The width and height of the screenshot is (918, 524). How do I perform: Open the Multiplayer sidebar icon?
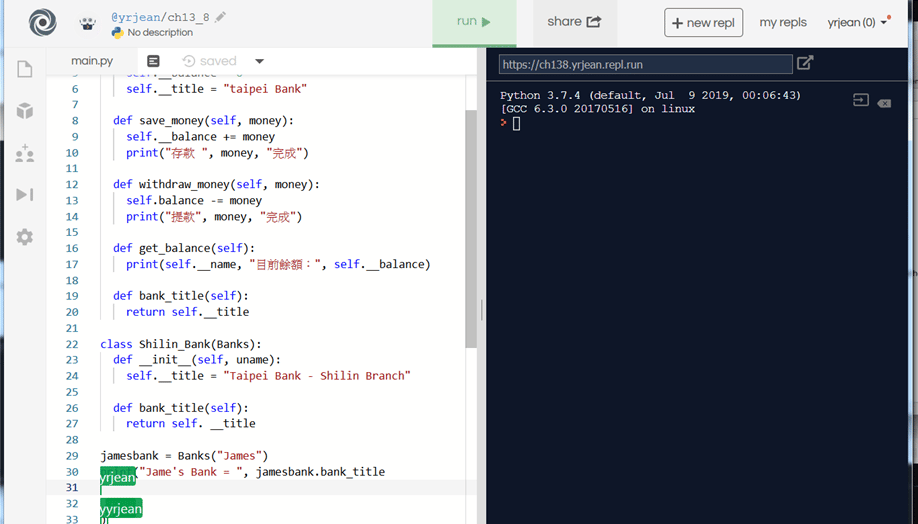coord(25,153)
